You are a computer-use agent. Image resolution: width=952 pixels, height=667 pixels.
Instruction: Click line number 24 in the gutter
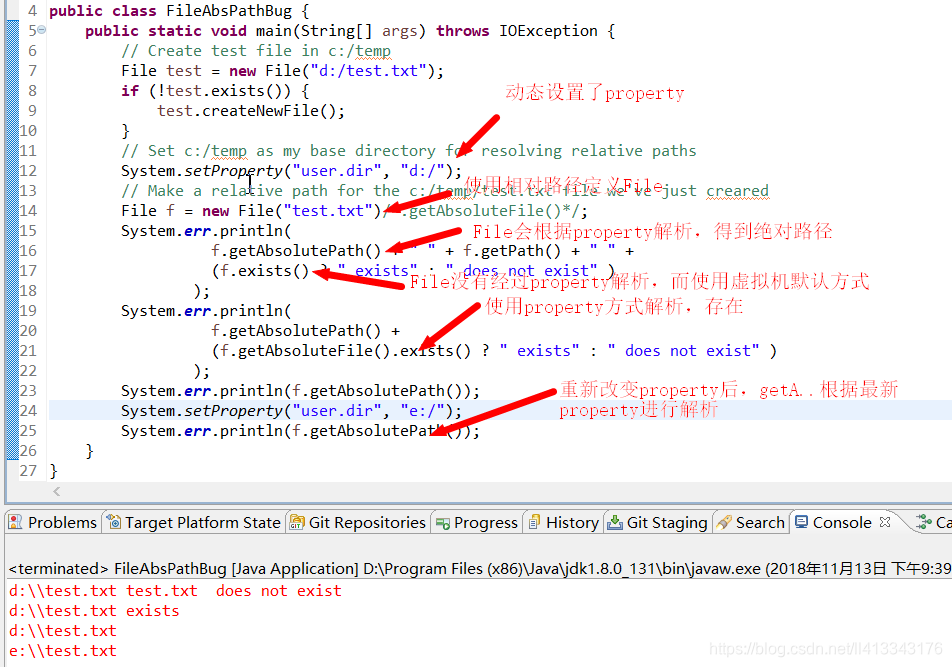pos(28,411)
